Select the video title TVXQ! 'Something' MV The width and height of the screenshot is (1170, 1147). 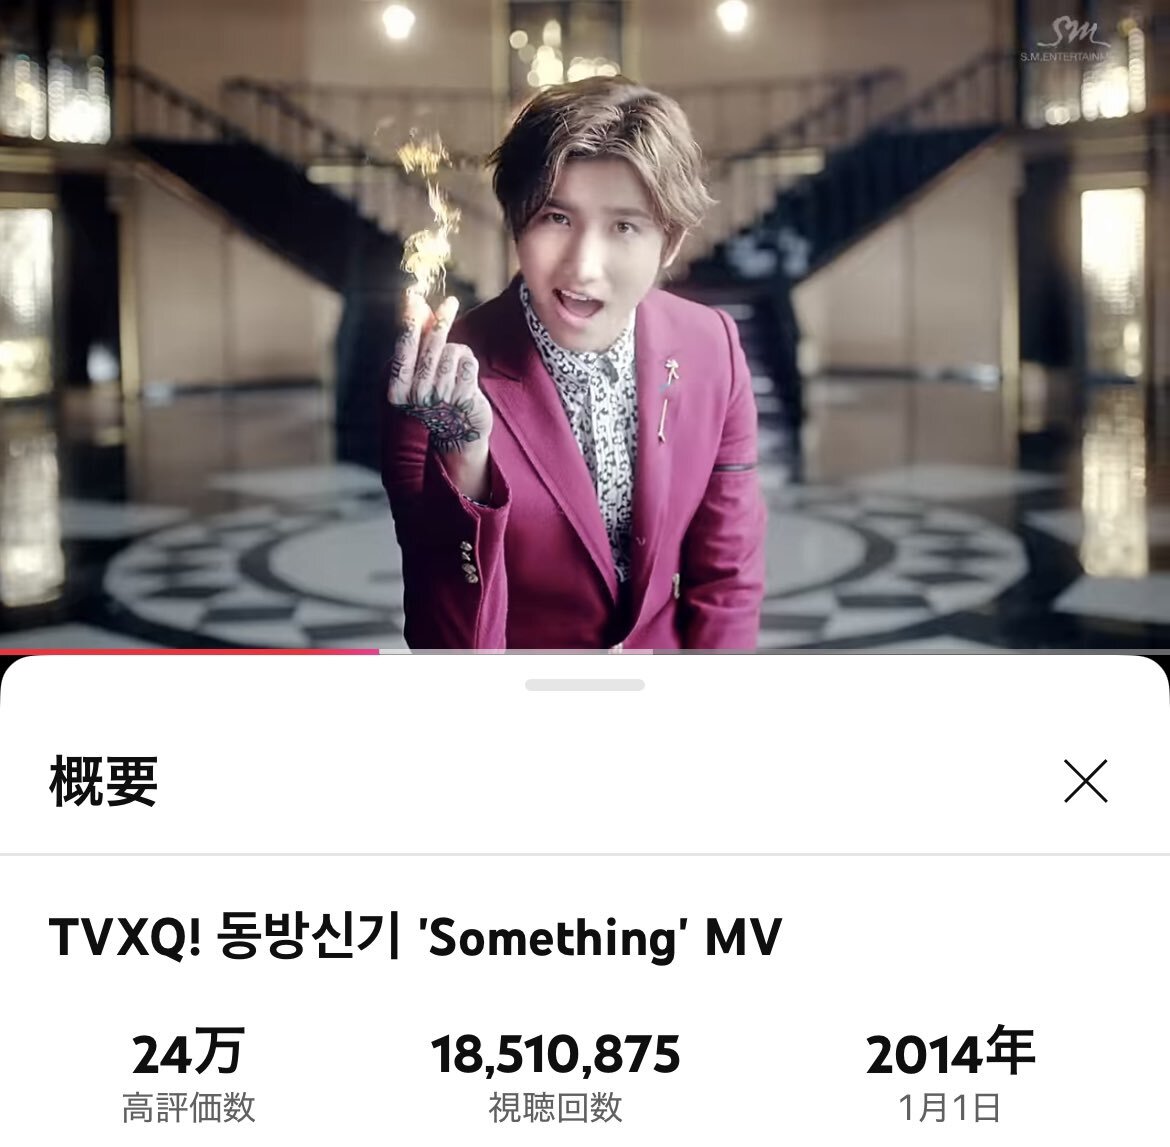tap(415, 937)
